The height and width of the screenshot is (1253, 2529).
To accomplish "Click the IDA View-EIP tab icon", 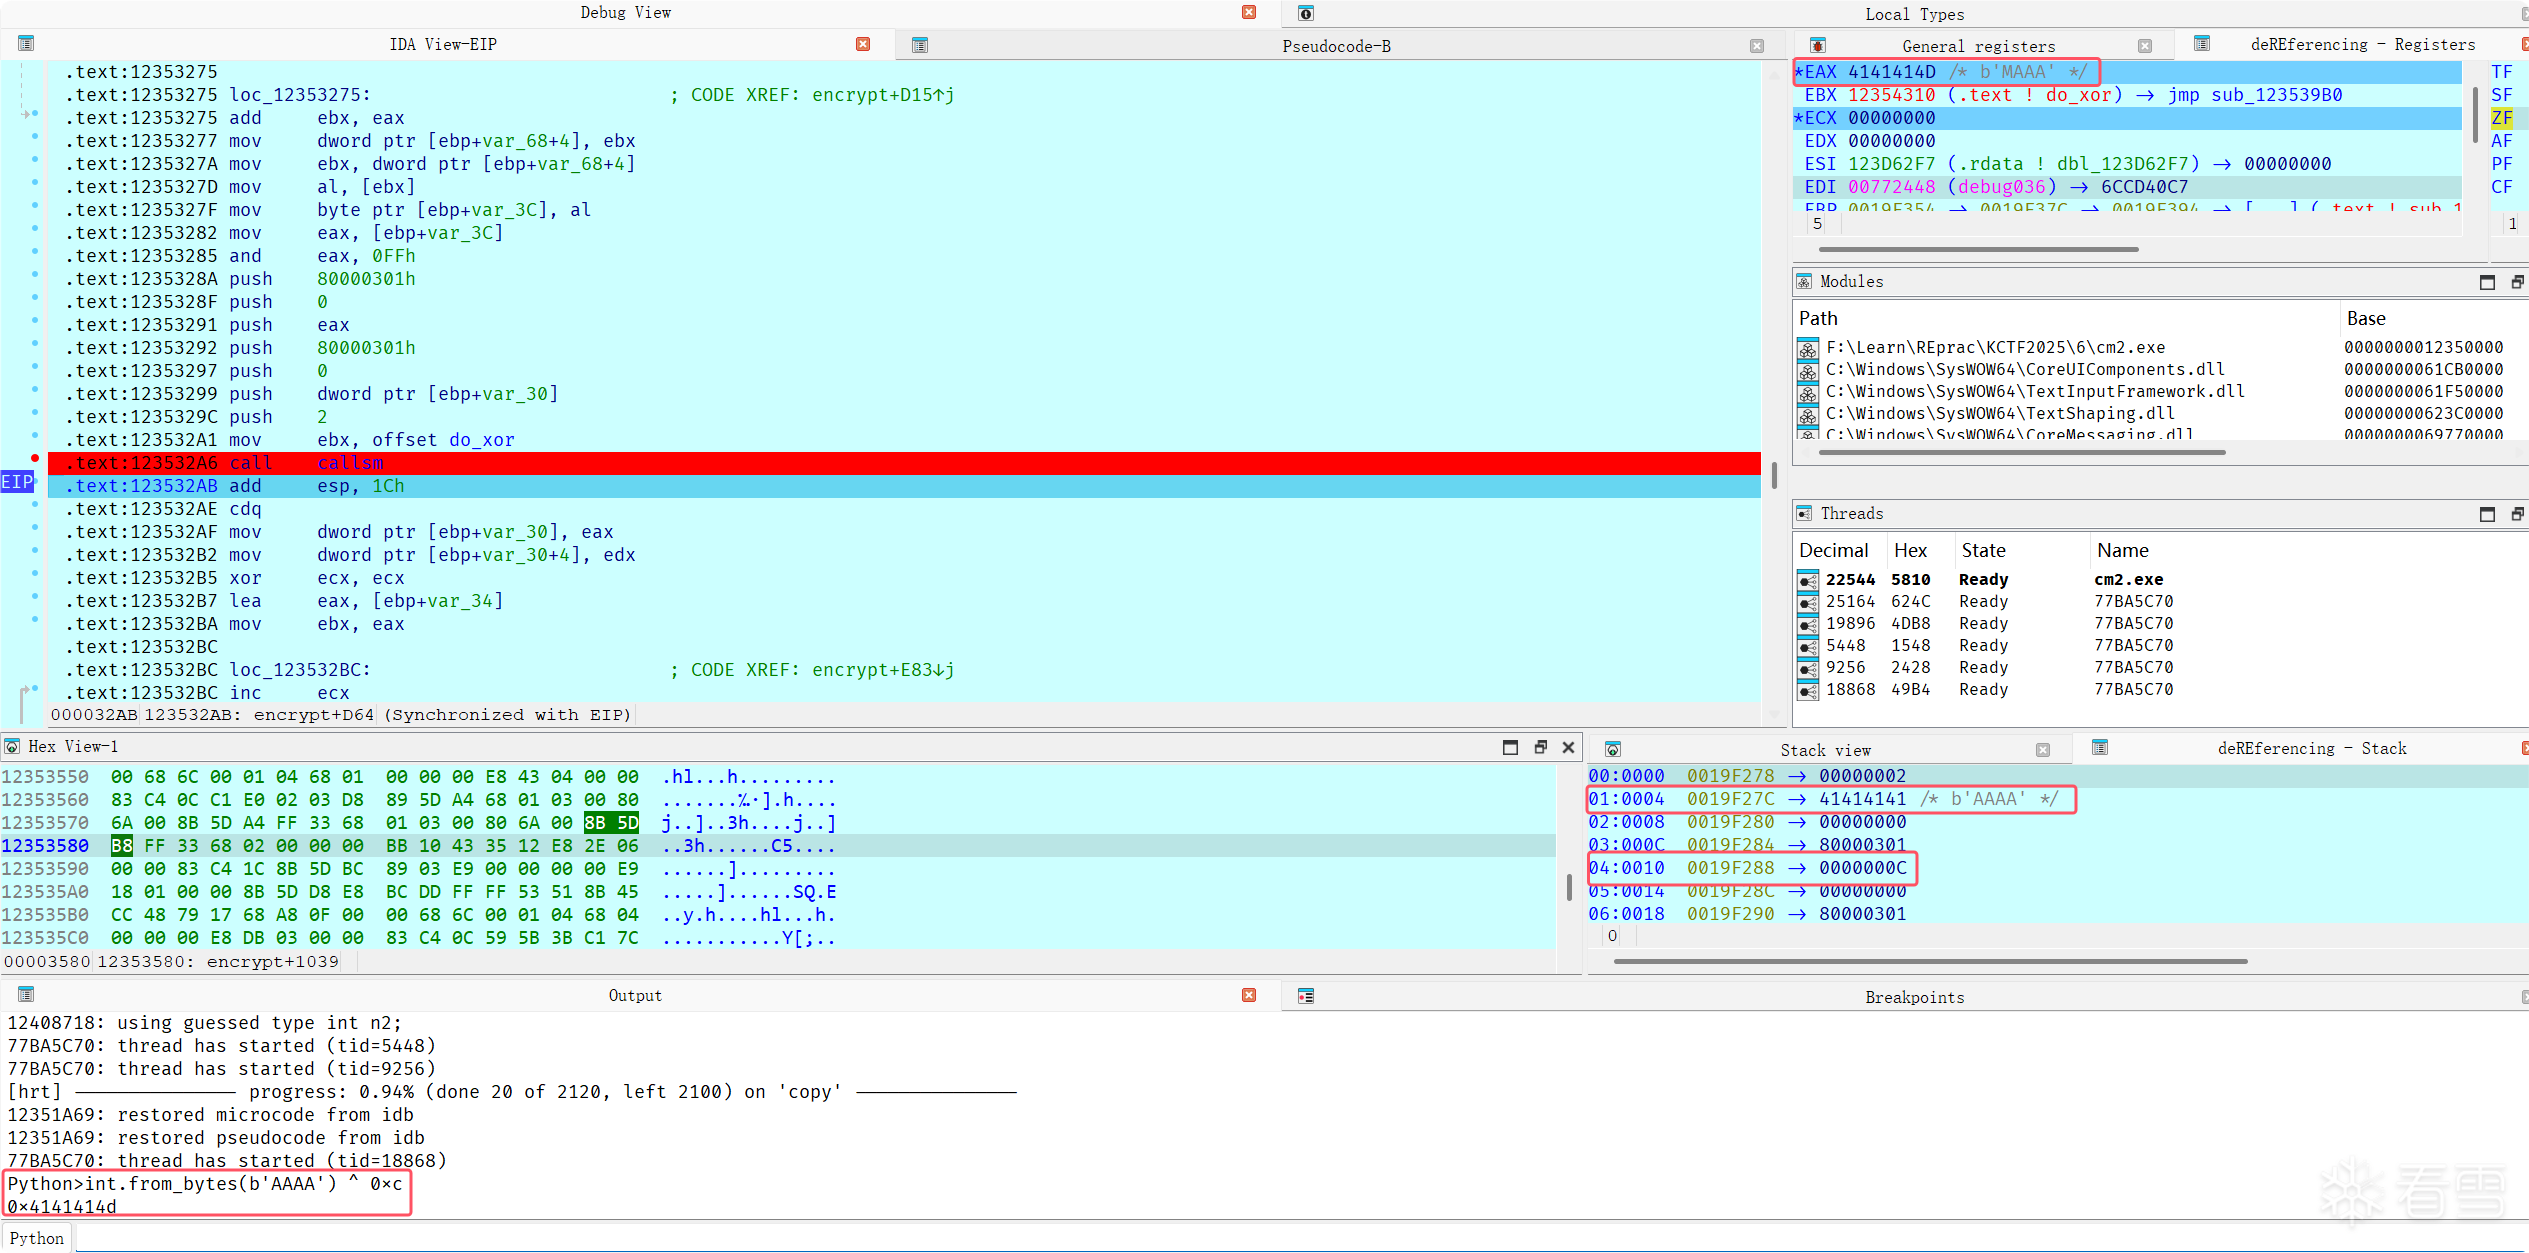I will (26, 44).
